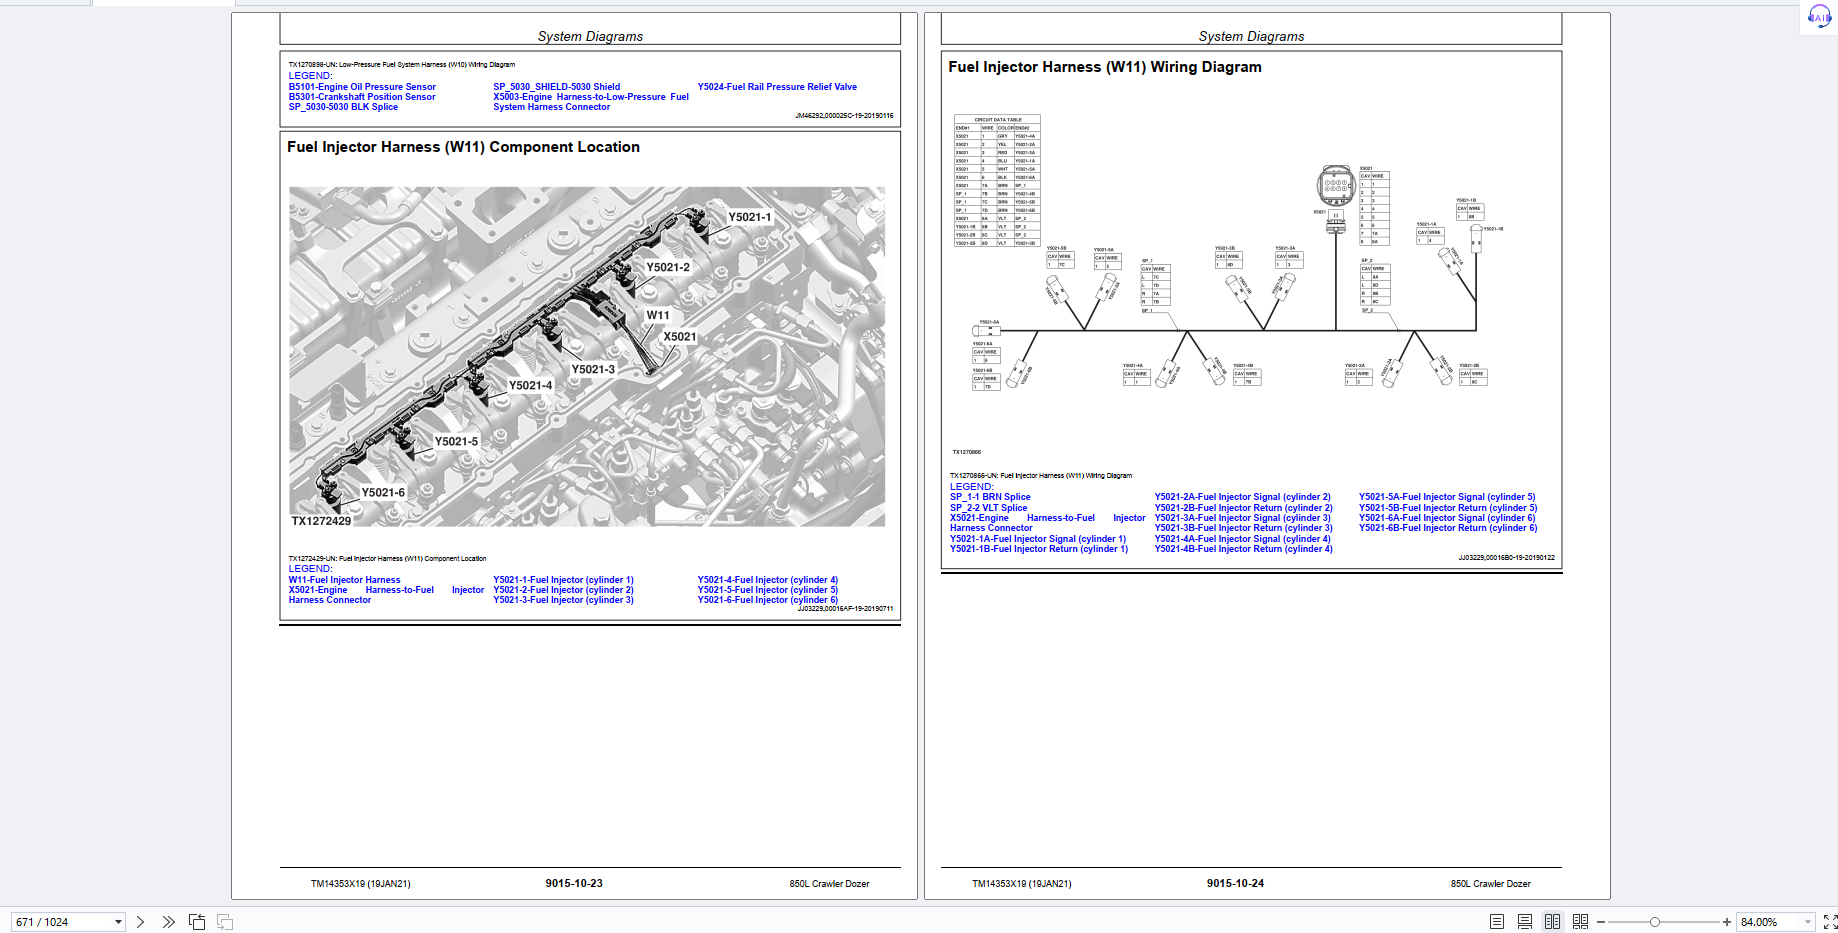This screenshot has height=933, width=1838.
Task: Switch to single page view
Action: 1496,922
